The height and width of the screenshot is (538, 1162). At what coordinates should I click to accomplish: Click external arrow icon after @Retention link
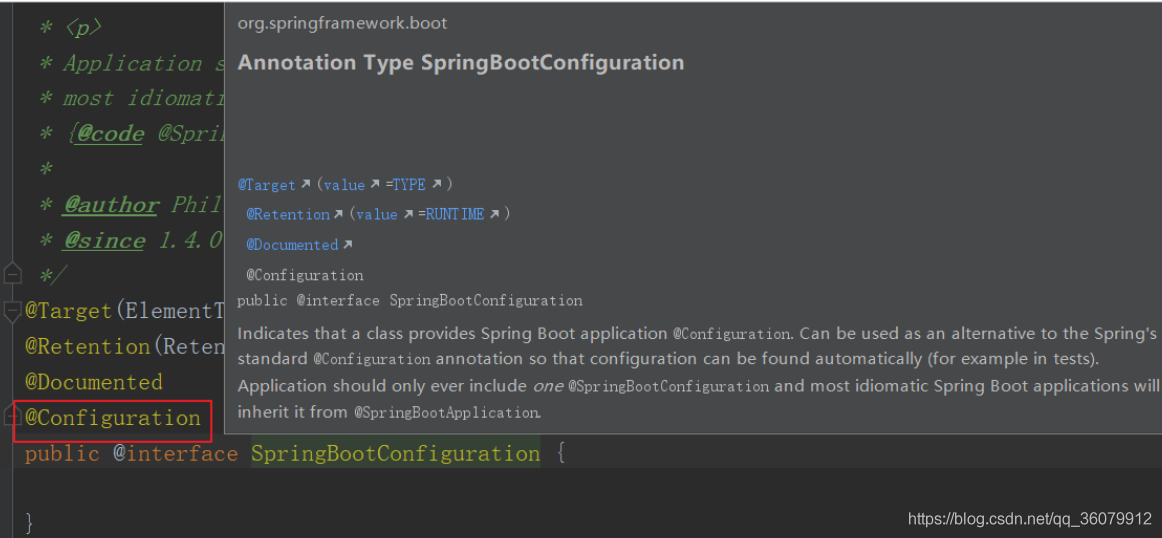339,214
